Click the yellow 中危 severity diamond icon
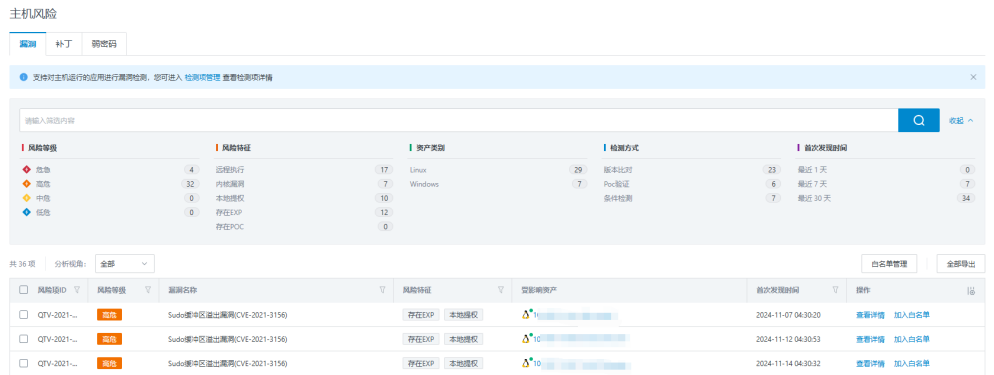This screenshot has width=994, height=375. click(27, 198)
